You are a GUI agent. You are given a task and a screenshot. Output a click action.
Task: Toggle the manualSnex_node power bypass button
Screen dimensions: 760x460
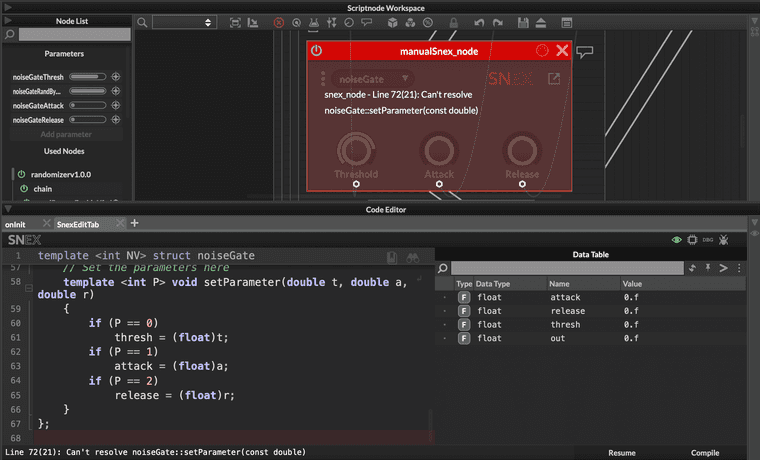coord(317,50)
